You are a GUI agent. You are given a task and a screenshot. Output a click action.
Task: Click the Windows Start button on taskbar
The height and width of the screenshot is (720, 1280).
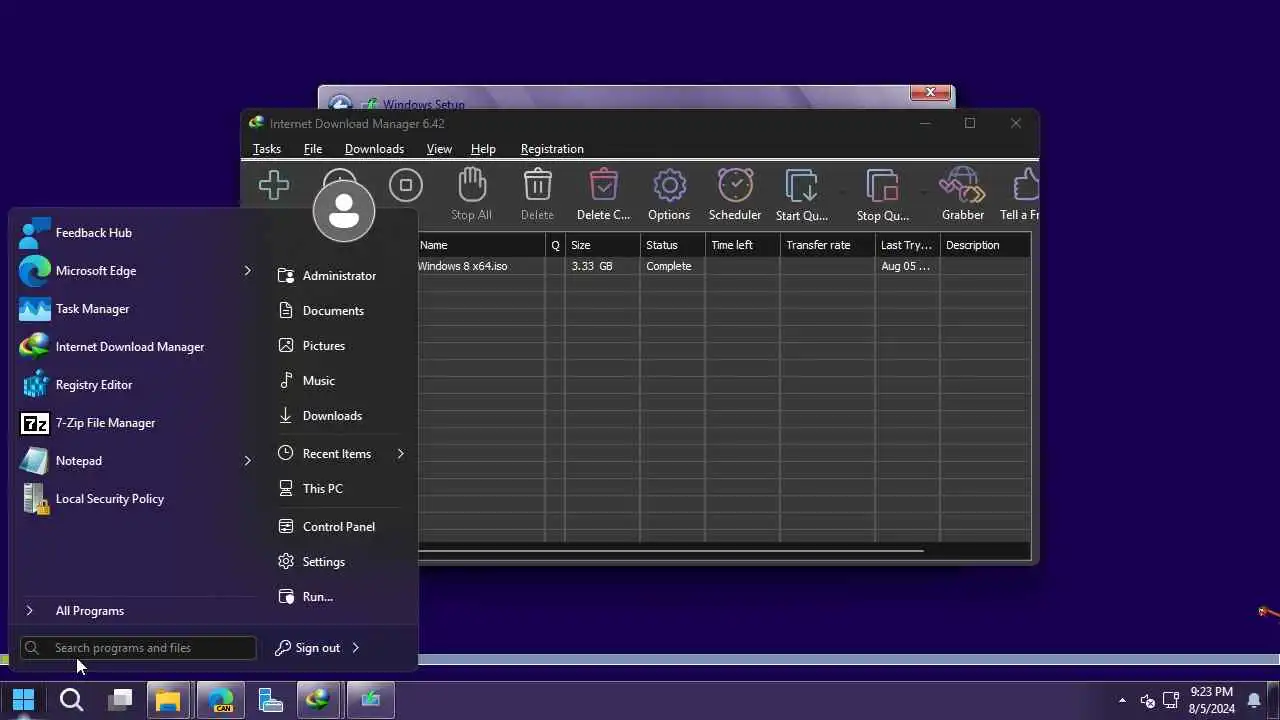pyautogui.click(x=23, y=699)
